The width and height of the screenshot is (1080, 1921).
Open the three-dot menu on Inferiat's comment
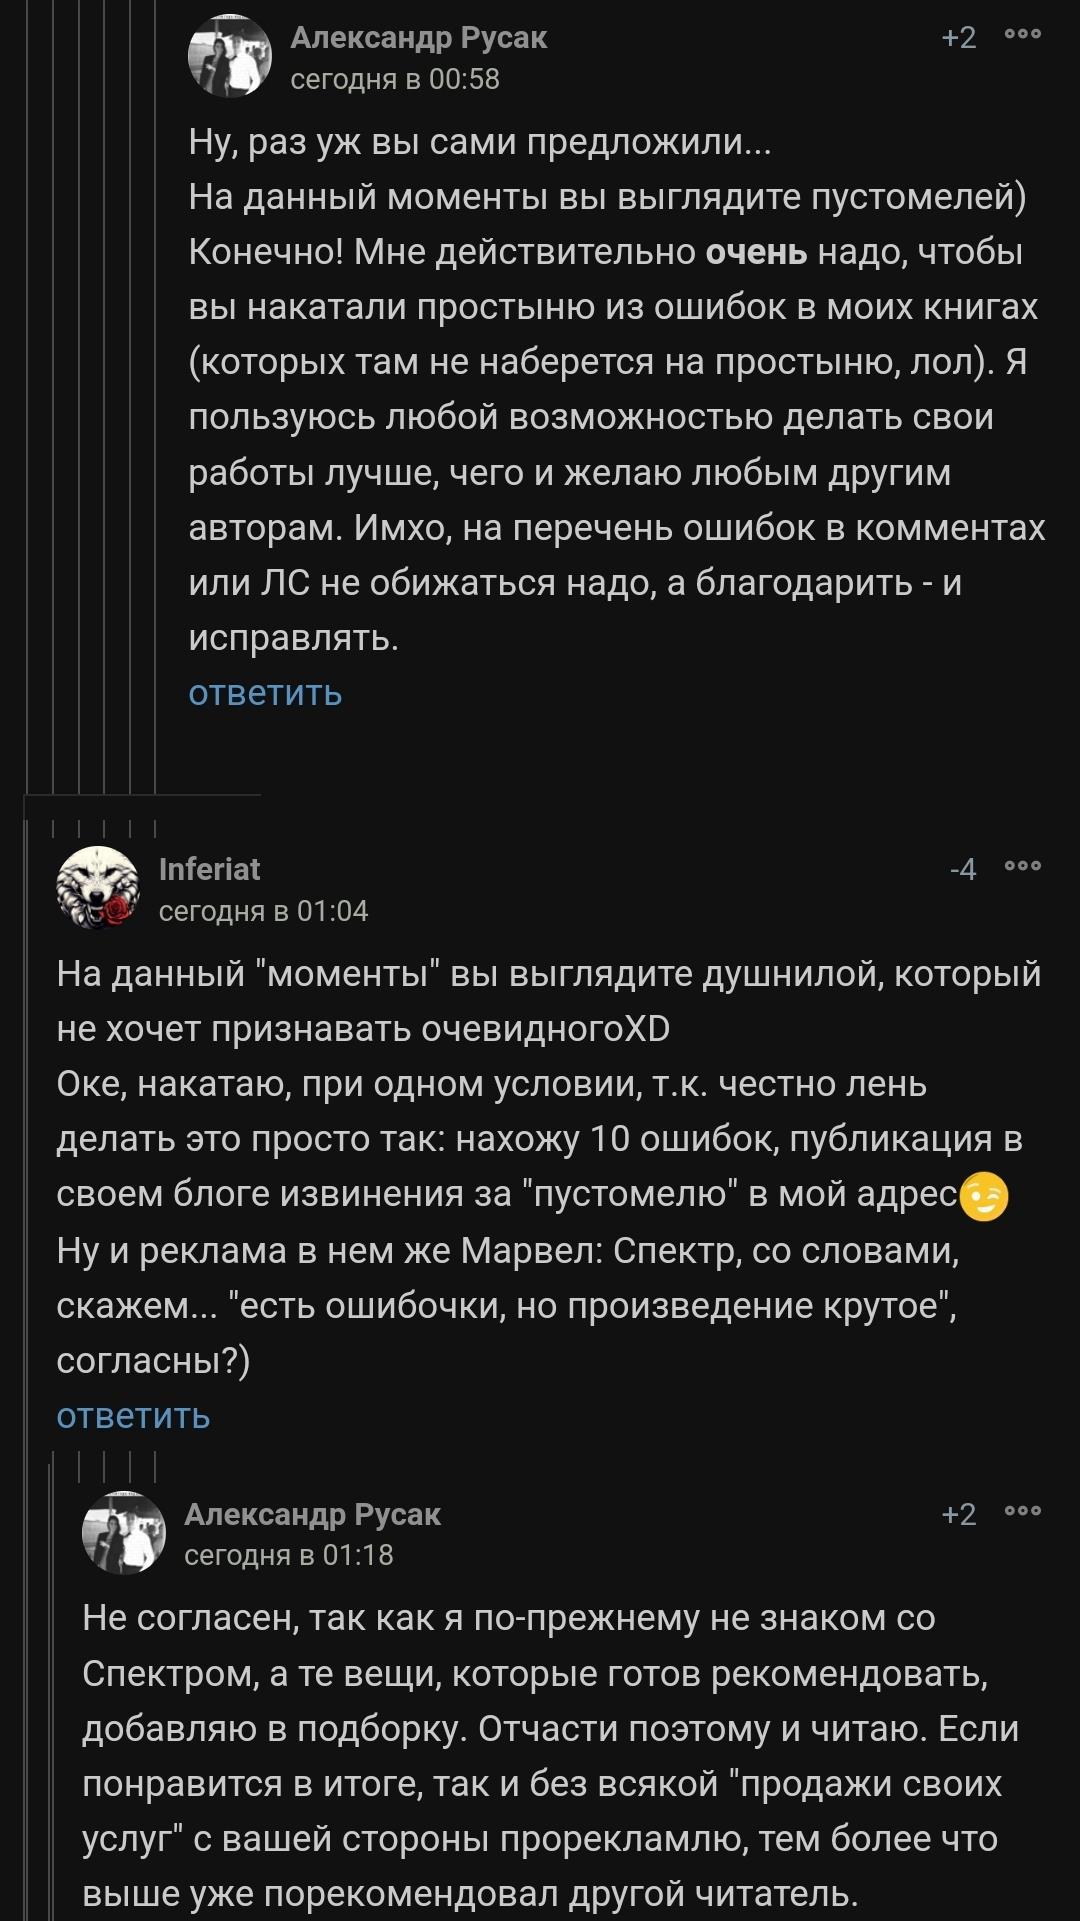[x=1023, y=867]
